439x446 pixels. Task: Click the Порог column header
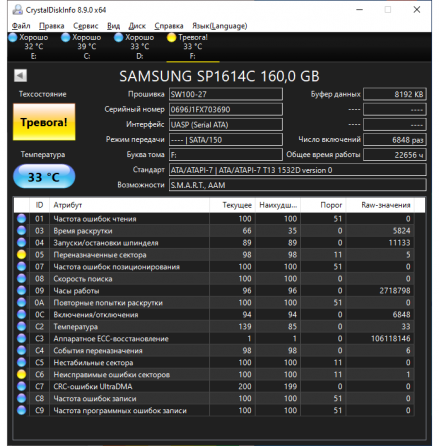tap(323, 205)
